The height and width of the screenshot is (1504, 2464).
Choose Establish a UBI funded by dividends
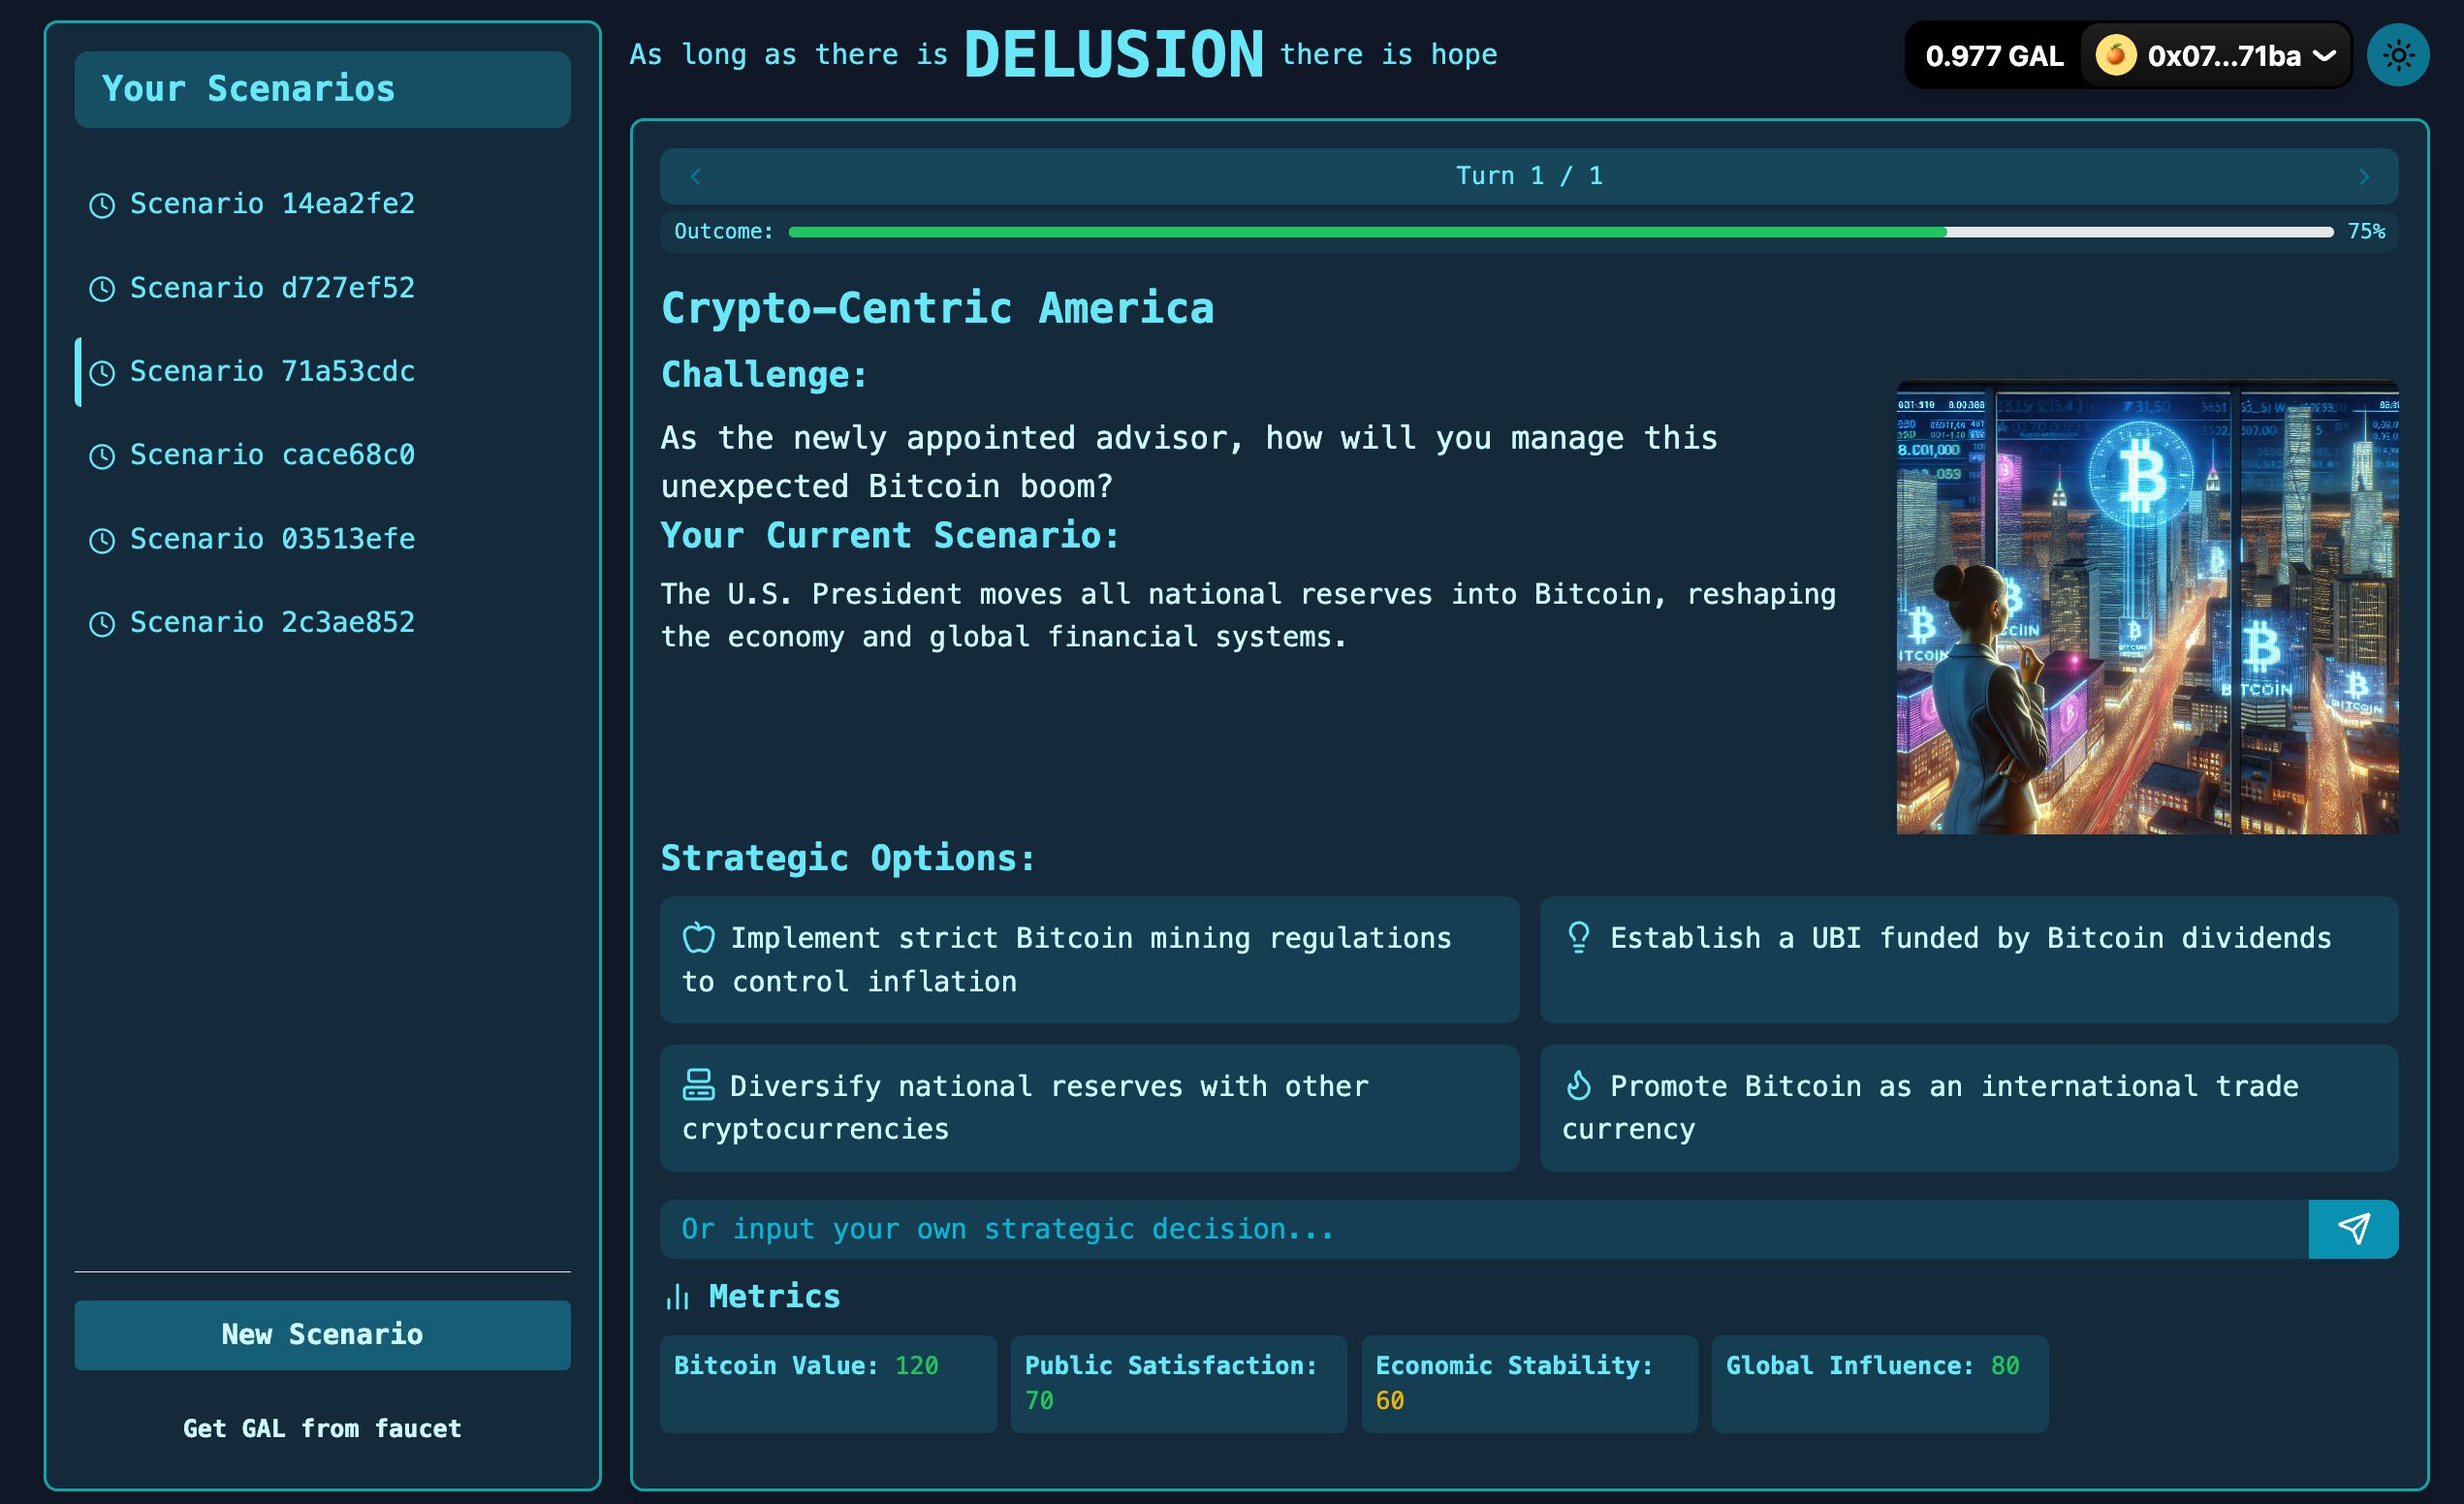[x=1968, y=960]
